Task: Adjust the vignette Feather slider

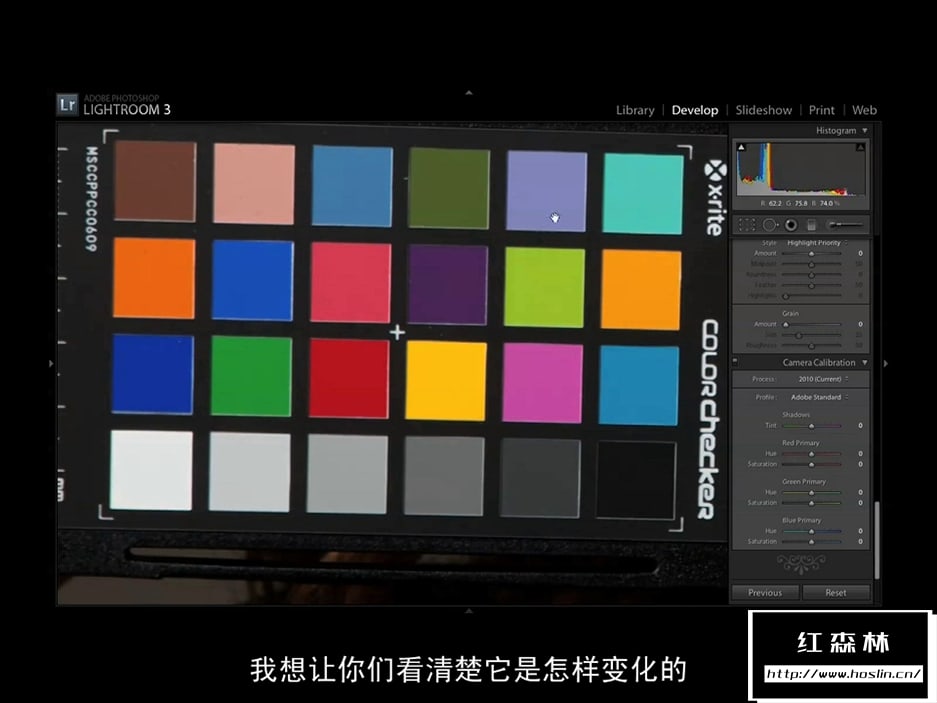Action: (812, 285)
